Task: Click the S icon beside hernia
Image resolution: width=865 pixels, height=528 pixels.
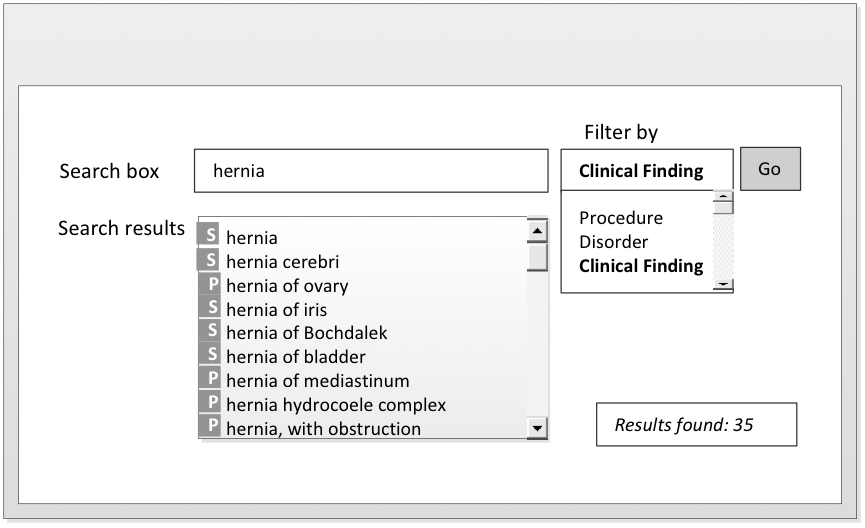Action: [211, 237]
